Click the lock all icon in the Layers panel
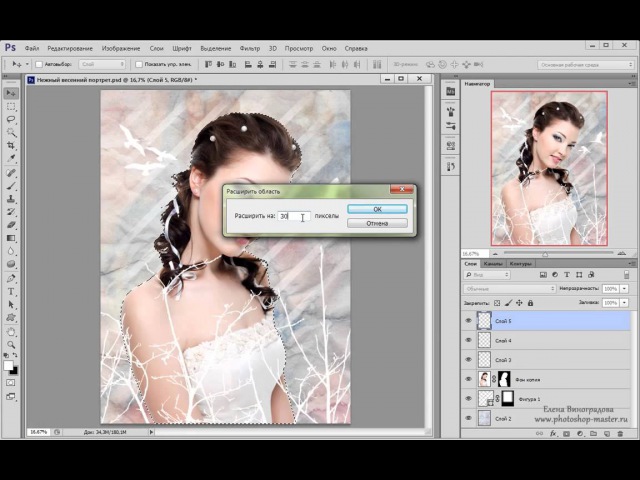Image resolution: width=640 pixels, height=480 pixels. click(529, 301)
